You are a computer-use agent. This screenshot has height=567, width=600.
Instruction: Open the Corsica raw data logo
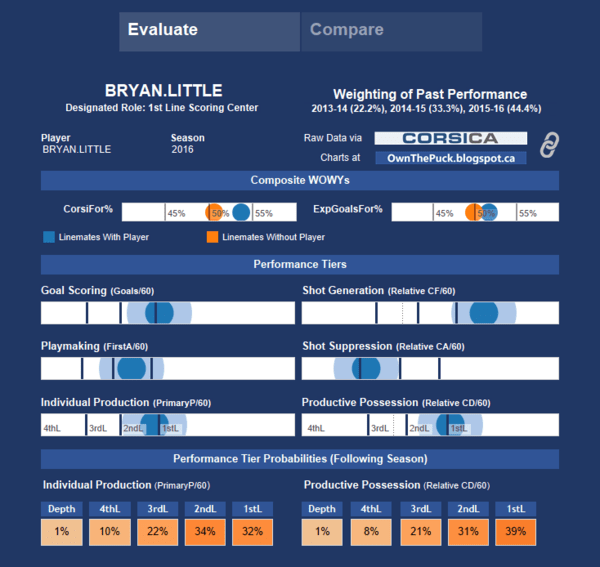450,137
